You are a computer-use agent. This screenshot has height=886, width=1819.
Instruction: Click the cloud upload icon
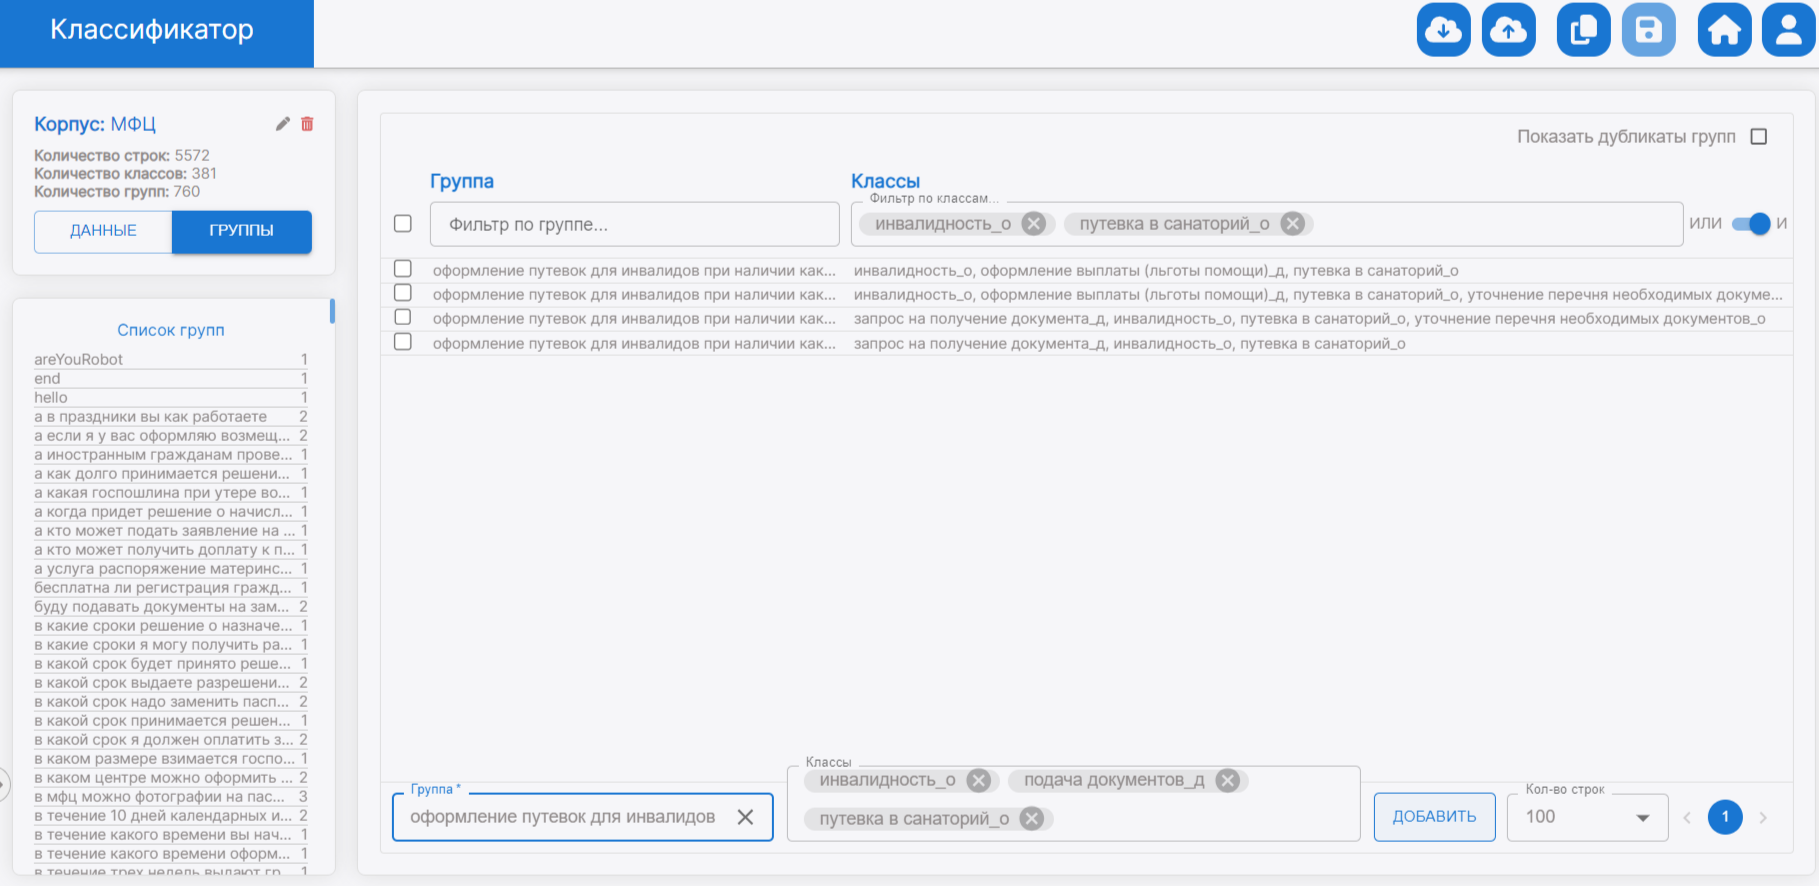1508,30
